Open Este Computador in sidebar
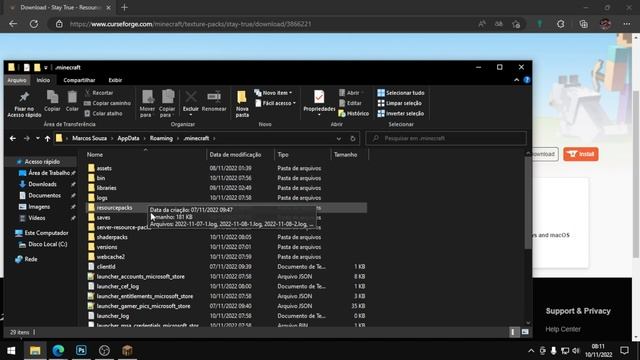Viewport: 640px width, 360px height. 46,233
